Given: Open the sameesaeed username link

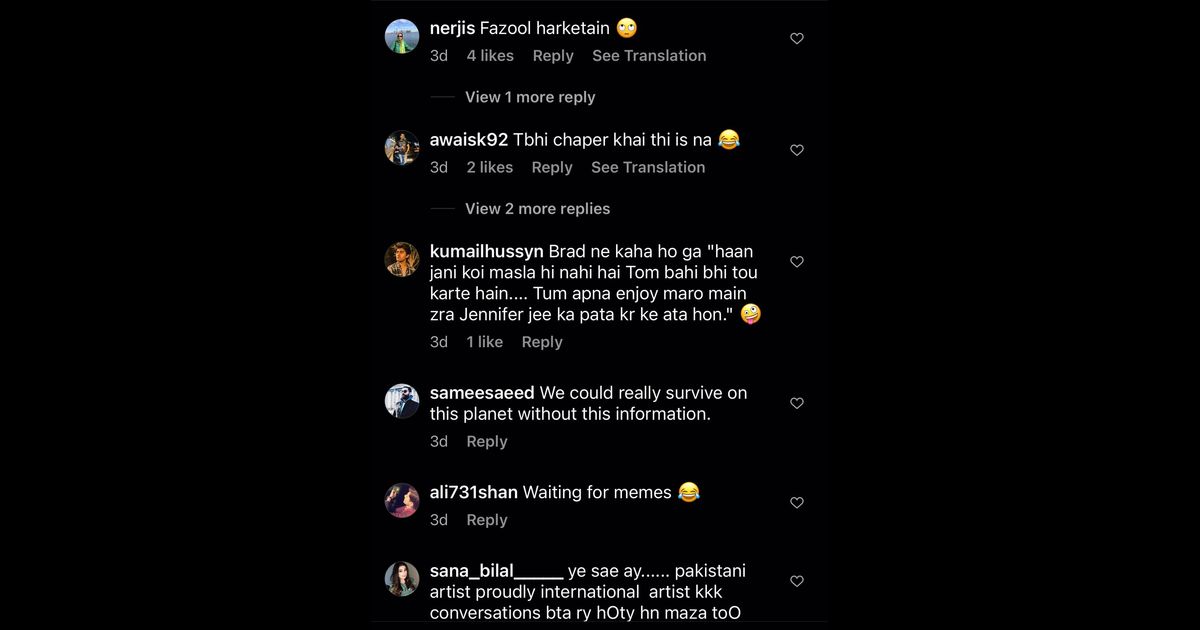Looking at the screenshot, I should [x=482, y=393].
